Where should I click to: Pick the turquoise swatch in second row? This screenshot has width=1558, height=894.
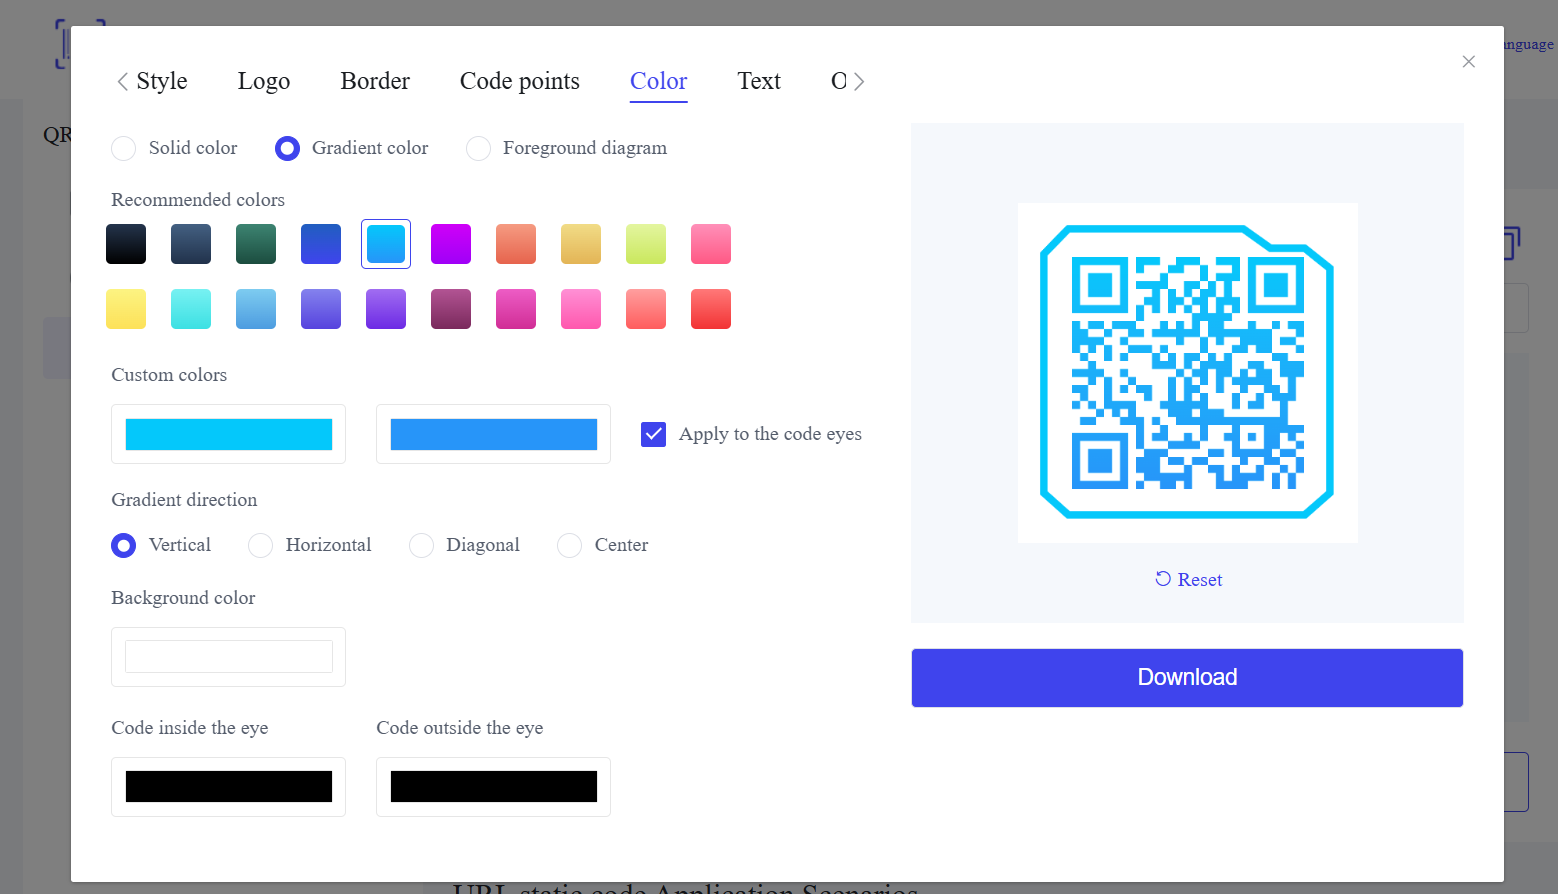[x=191, y=309]
